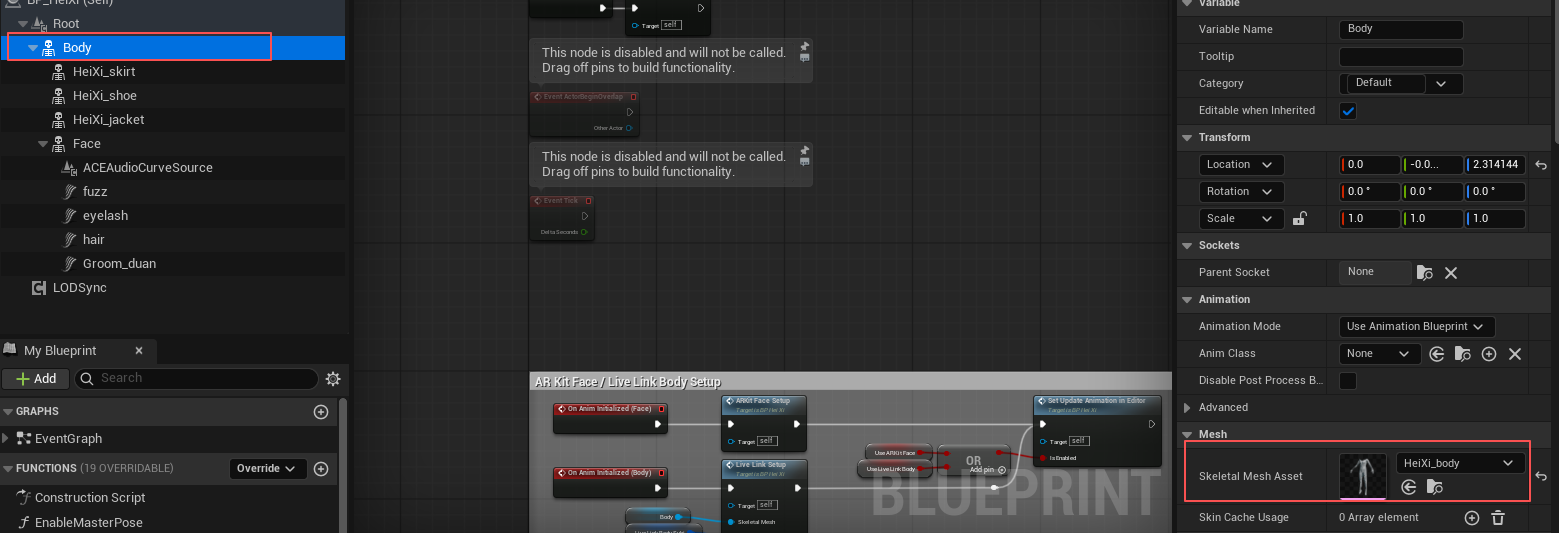Click the Tooltip text field
Viewport: 1559px width, 533px height.
click(1401, 57)
